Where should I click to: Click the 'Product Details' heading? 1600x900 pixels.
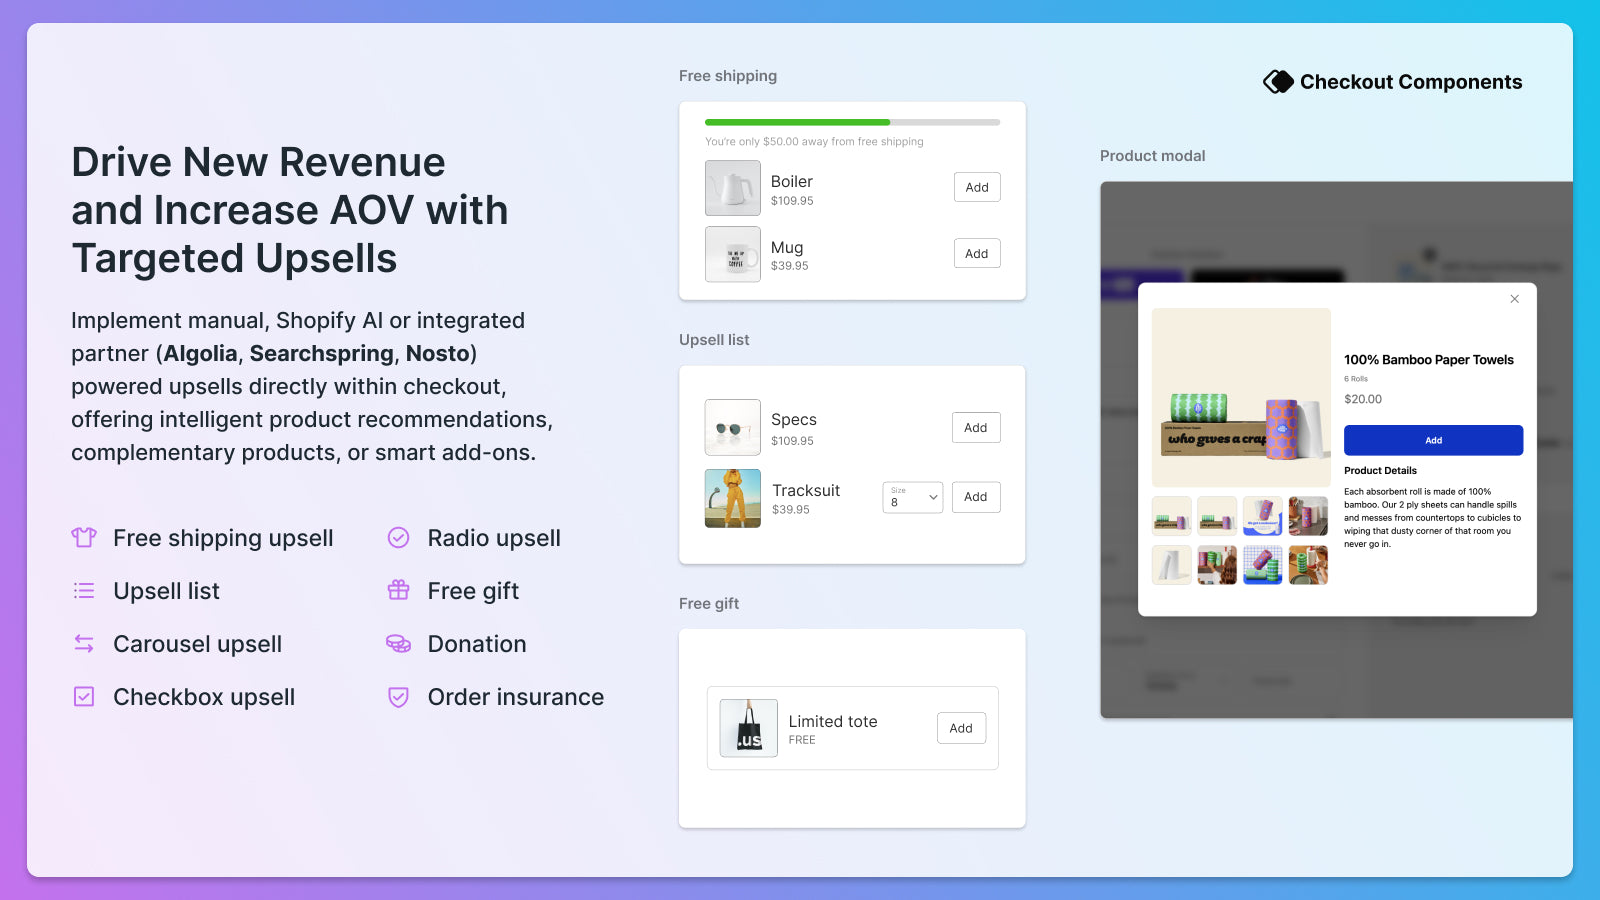1380,471
